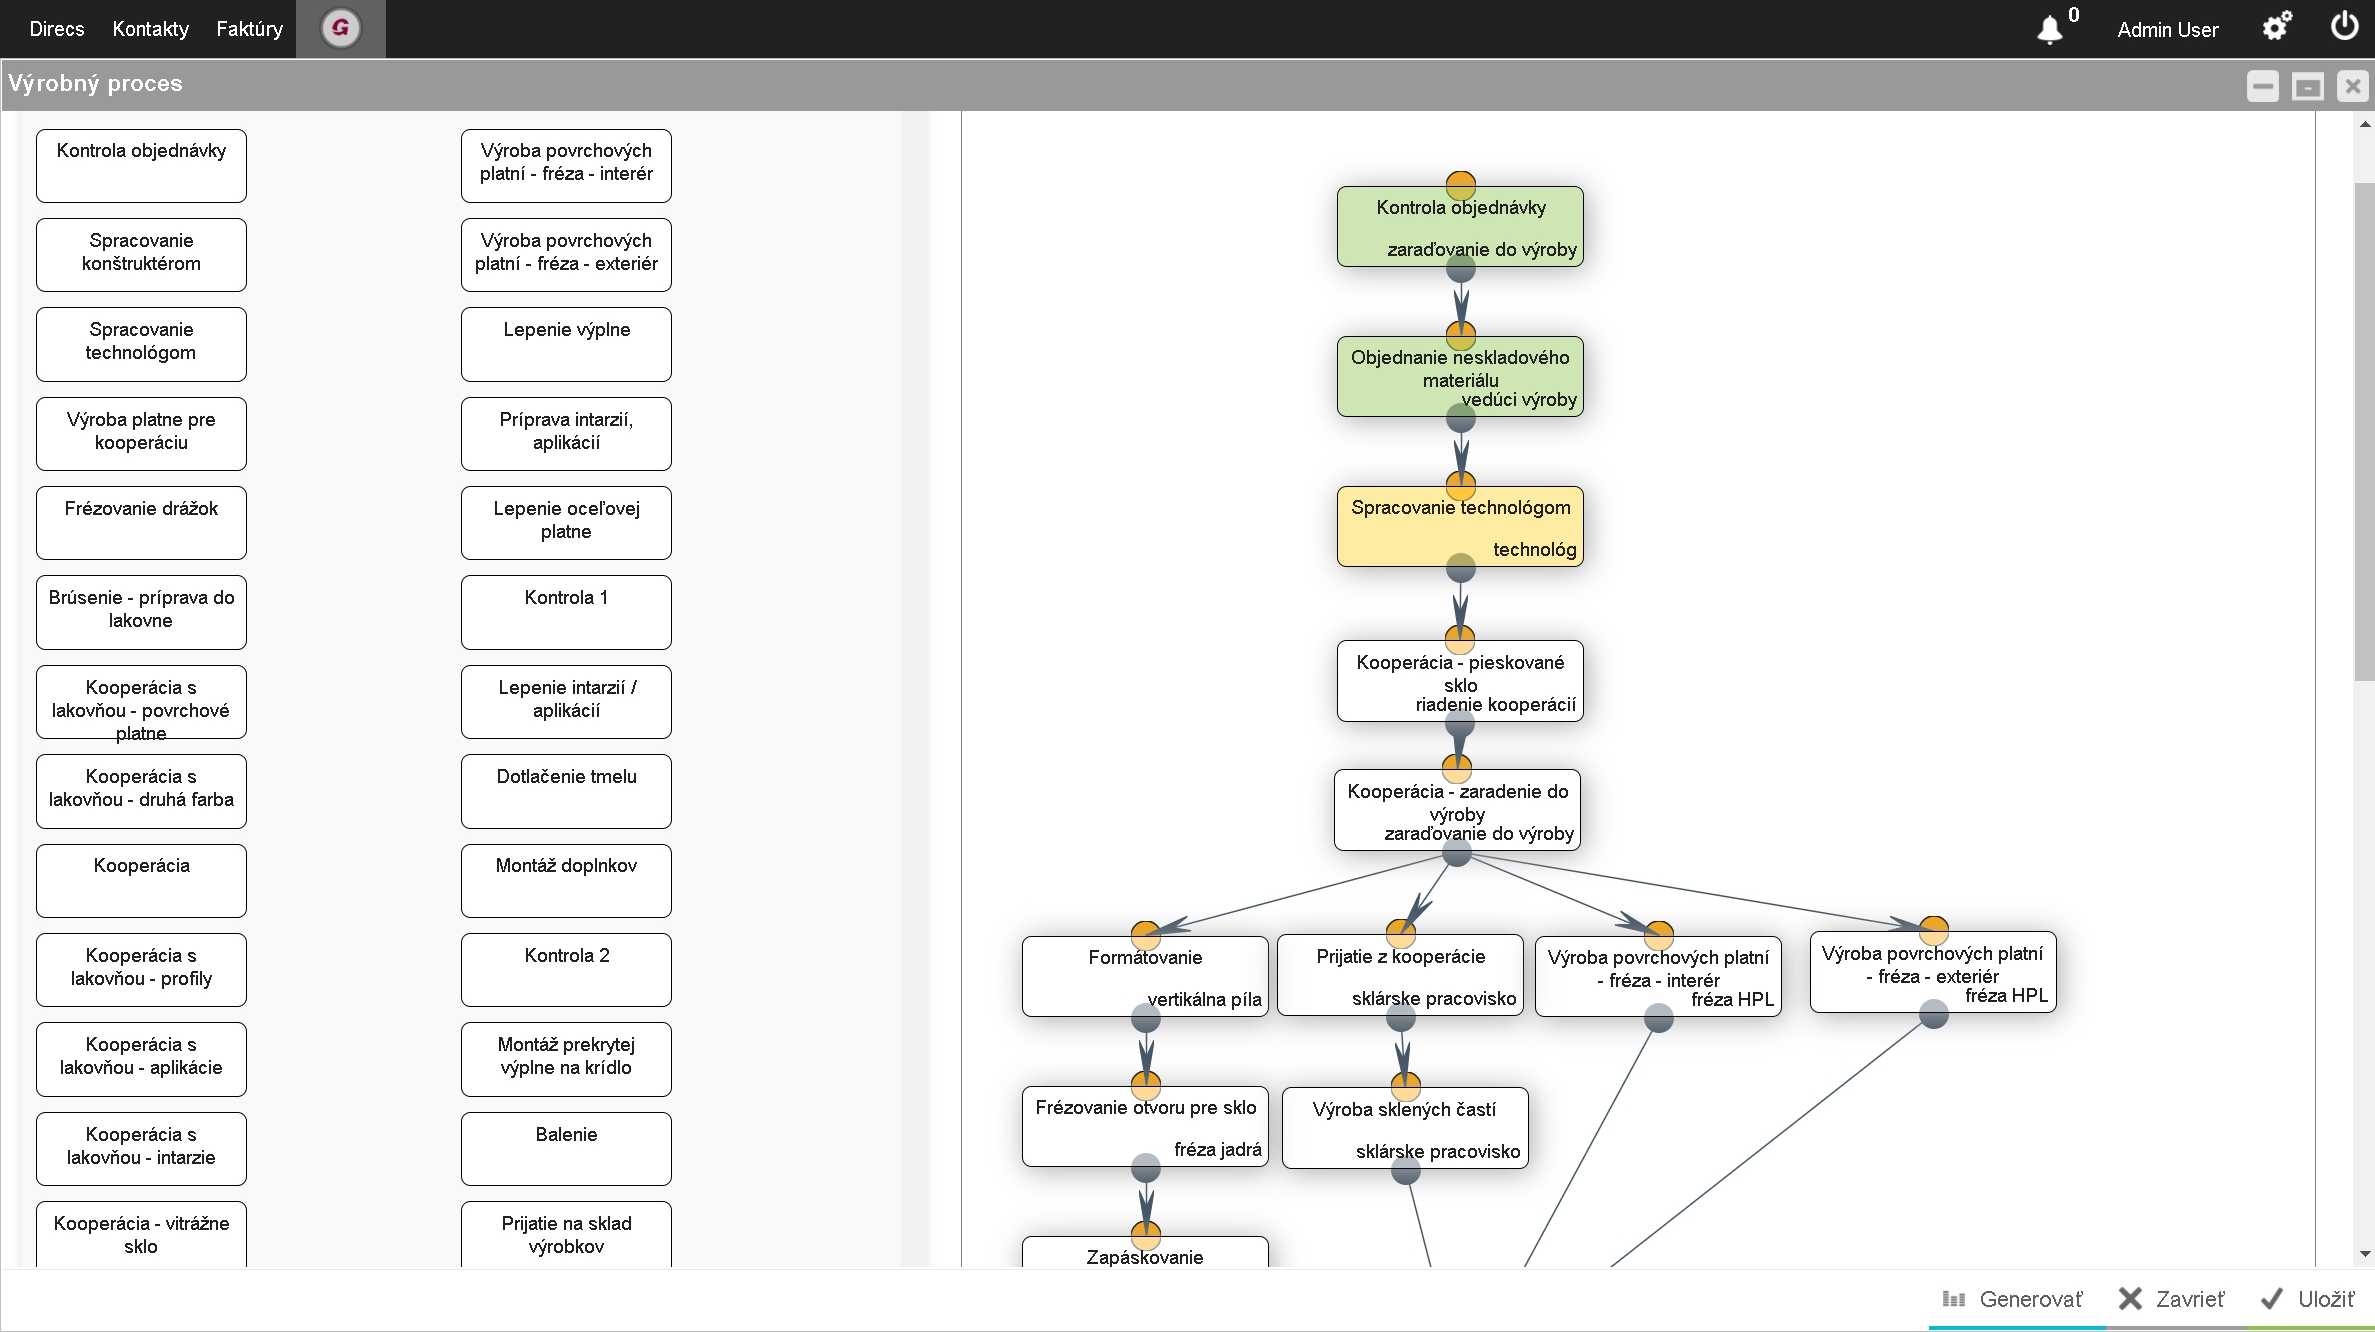Click orange input port of Objednanie neskladového materiálu
Screen dimensions: 2375x1332
click(1461, 336)
